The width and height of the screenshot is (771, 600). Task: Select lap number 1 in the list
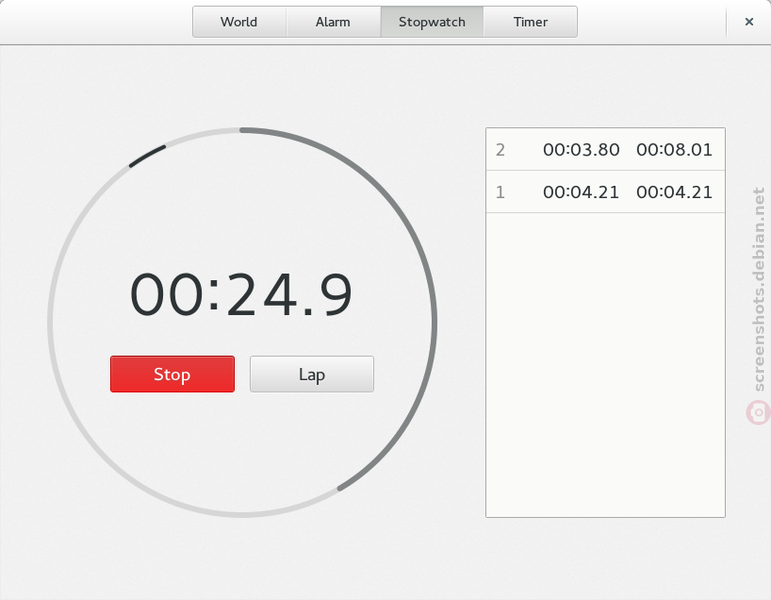tap(605, 192)
